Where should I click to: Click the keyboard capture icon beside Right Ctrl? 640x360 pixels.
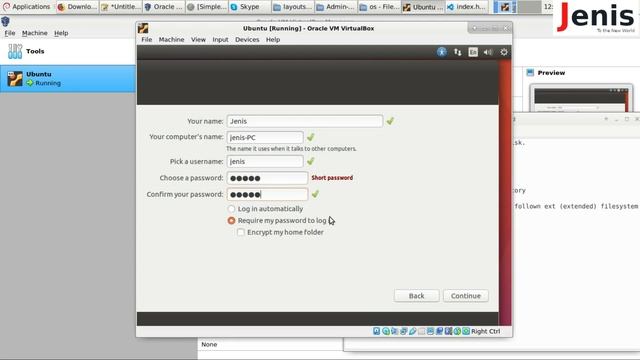[466, 331]
